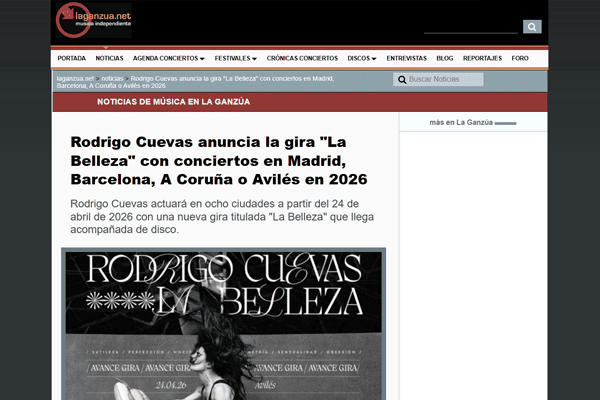
Task: Click the laganzua.net logo
Action: point(93,20)
